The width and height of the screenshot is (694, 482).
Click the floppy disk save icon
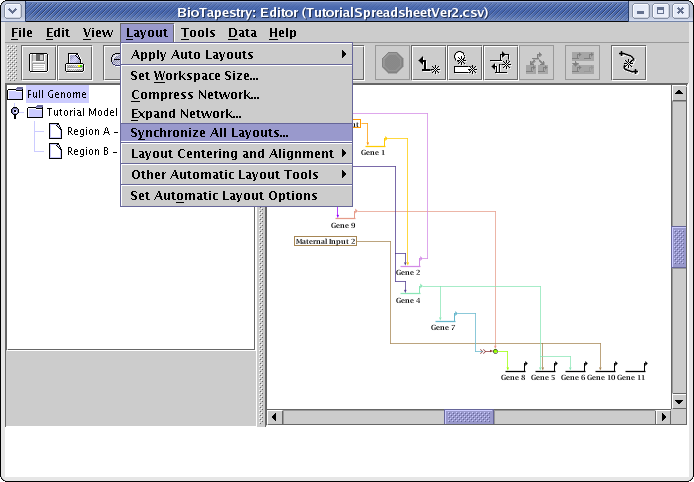coord(40,63)
